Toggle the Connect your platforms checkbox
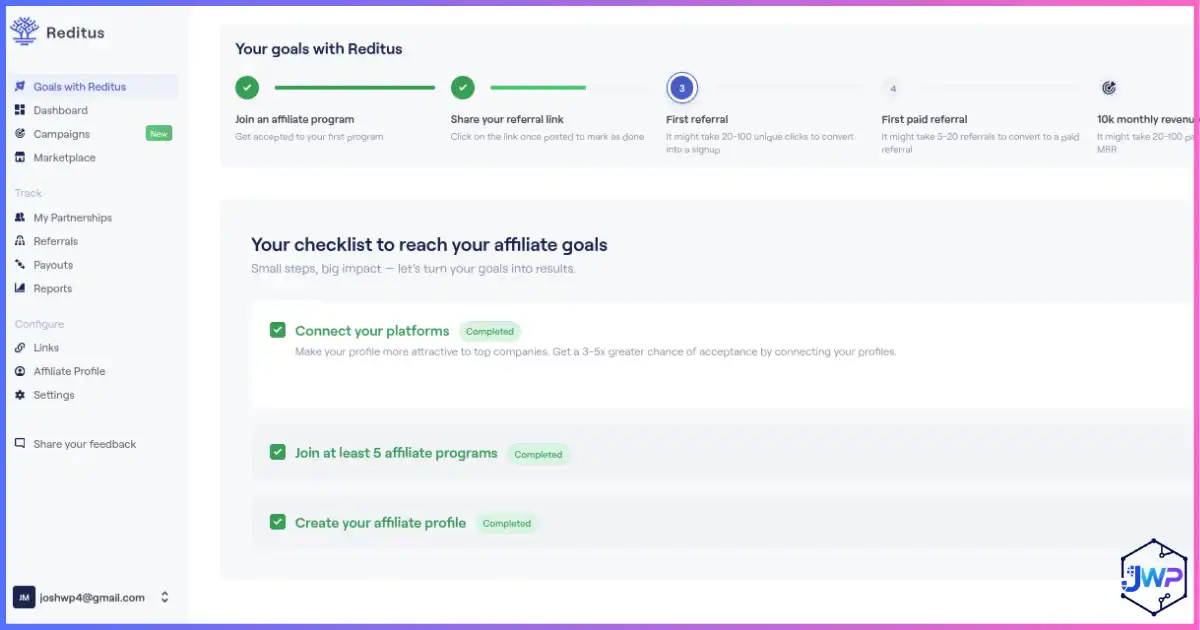Image resolution: width=1200 pixels, height=630 pixels. (278, 330)
